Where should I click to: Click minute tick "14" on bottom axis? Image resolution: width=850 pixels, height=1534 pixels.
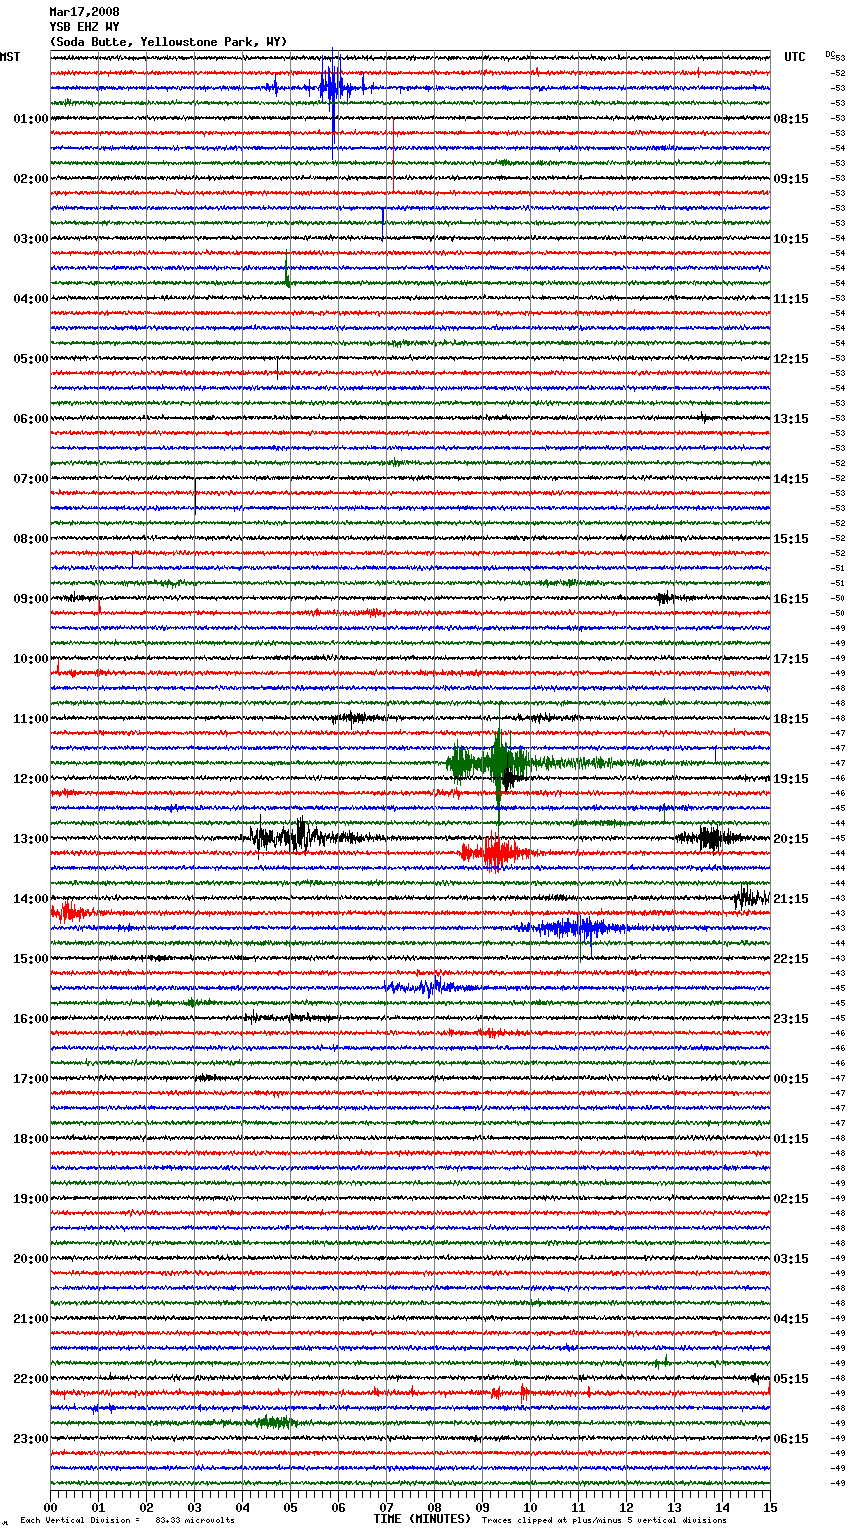click(722, 1507)
